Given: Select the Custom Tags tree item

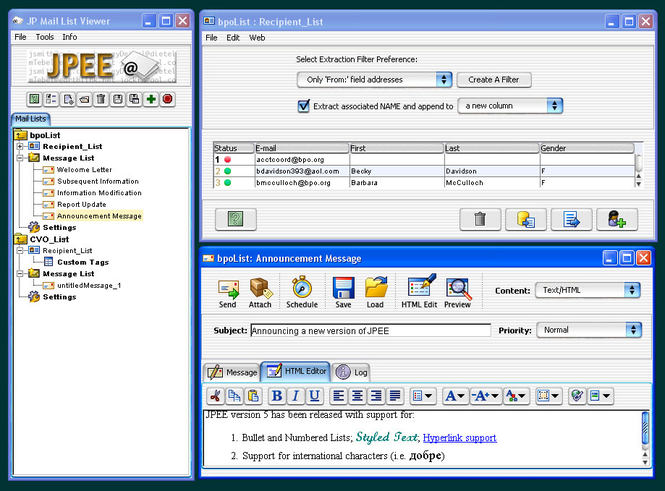Looking at the screenshot, I should pos(83,262).
